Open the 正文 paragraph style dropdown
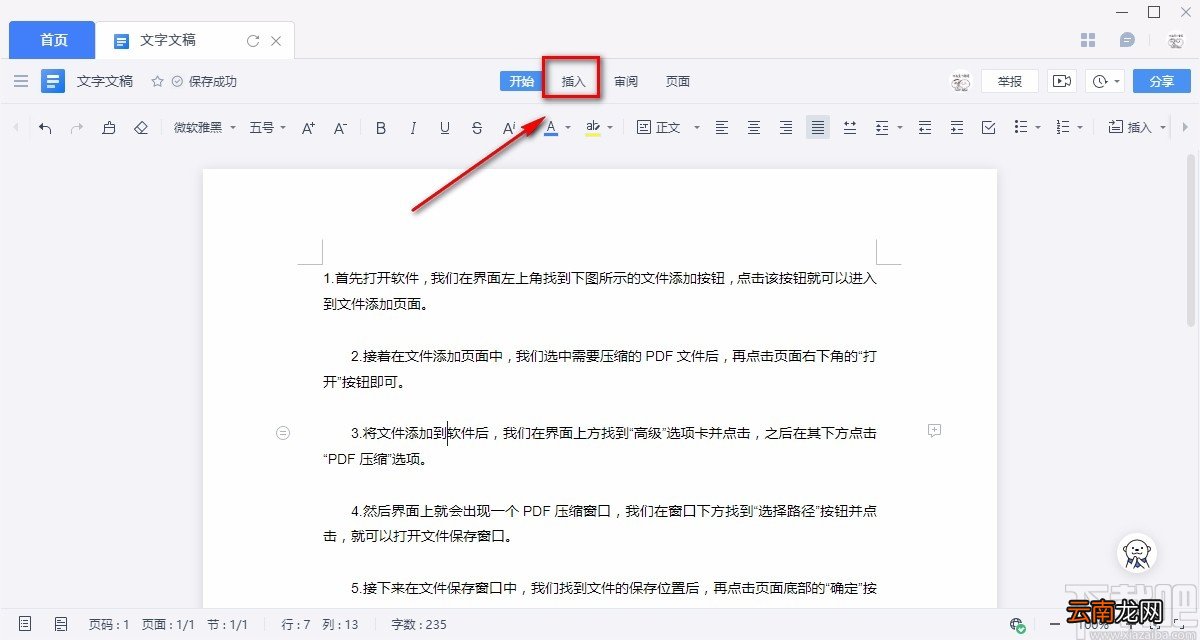 point(668,127)
